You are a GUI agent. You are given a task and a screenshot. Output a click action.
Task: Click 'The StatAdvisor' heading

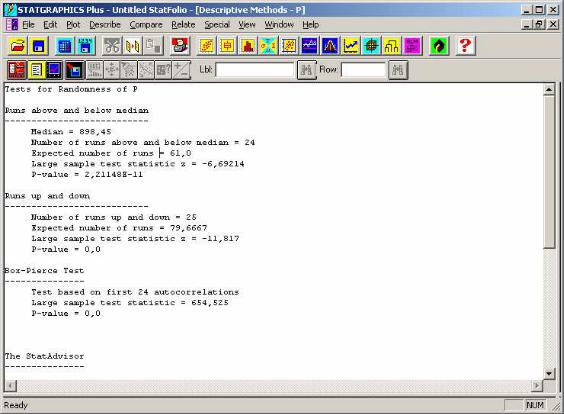(x=44, y=356)
